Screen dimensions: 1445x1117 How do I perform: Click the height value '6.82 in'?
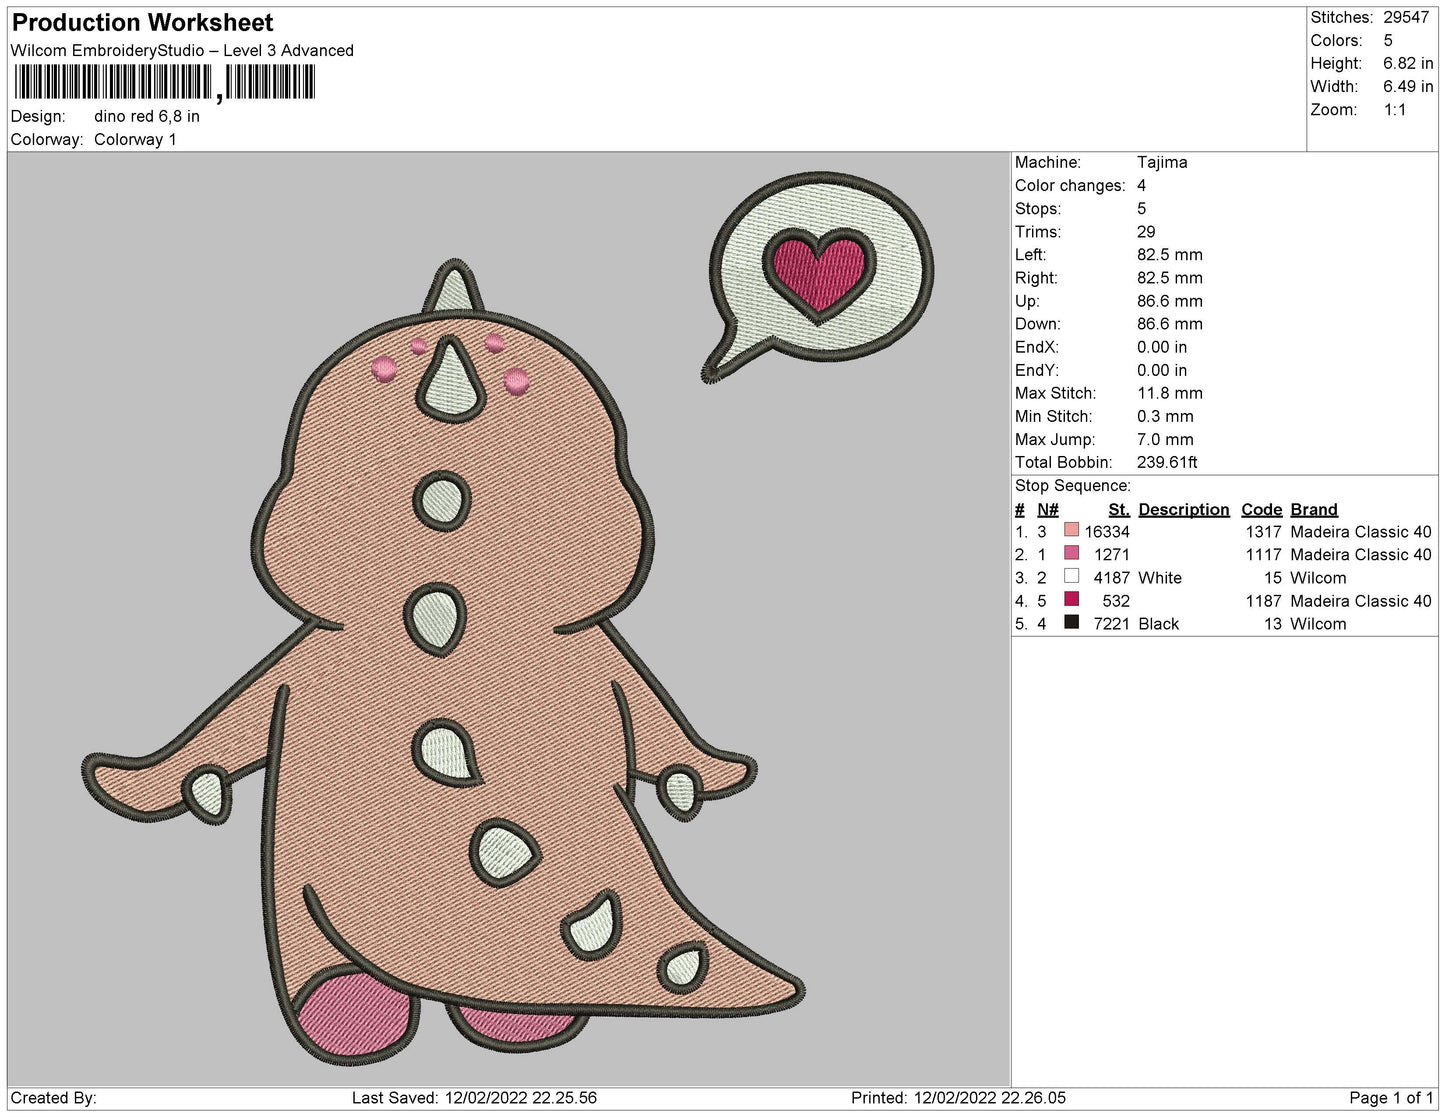coord(1408,63)
